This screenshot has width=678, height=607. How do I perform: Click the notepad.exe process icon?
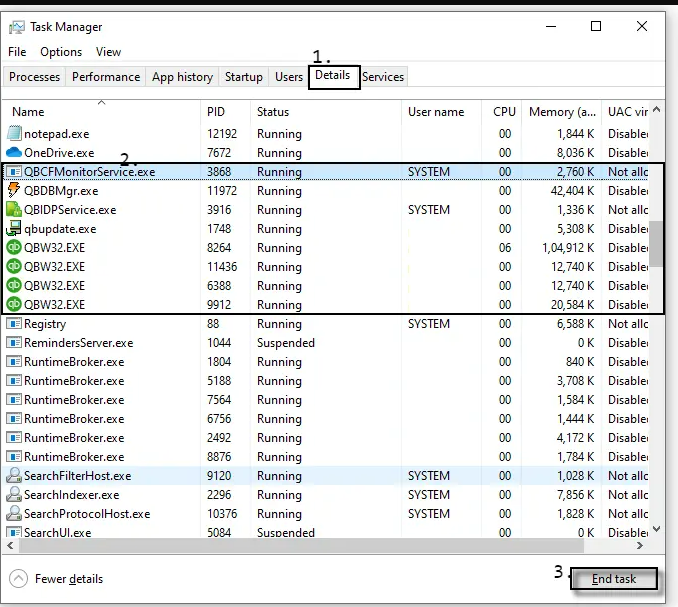pyautogui.click(x=14, y=133)
